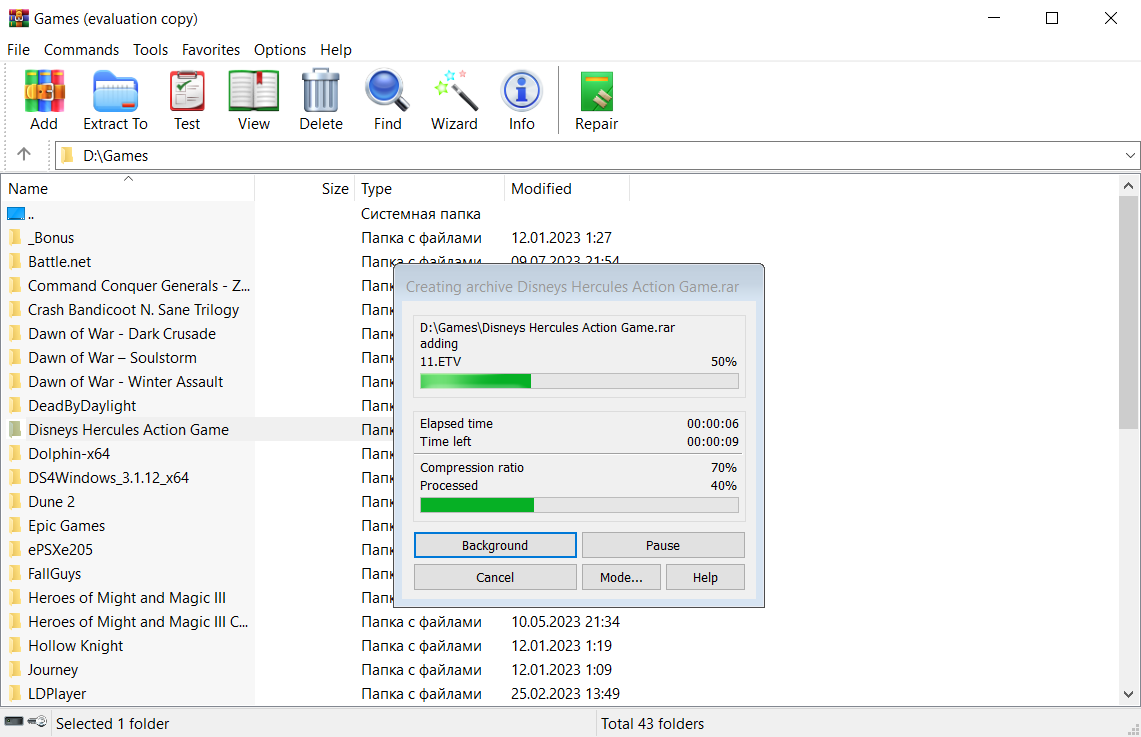Screen dimensions: 1141x737
Task: Go up one folder level arrow
Action: click(24, 154)
